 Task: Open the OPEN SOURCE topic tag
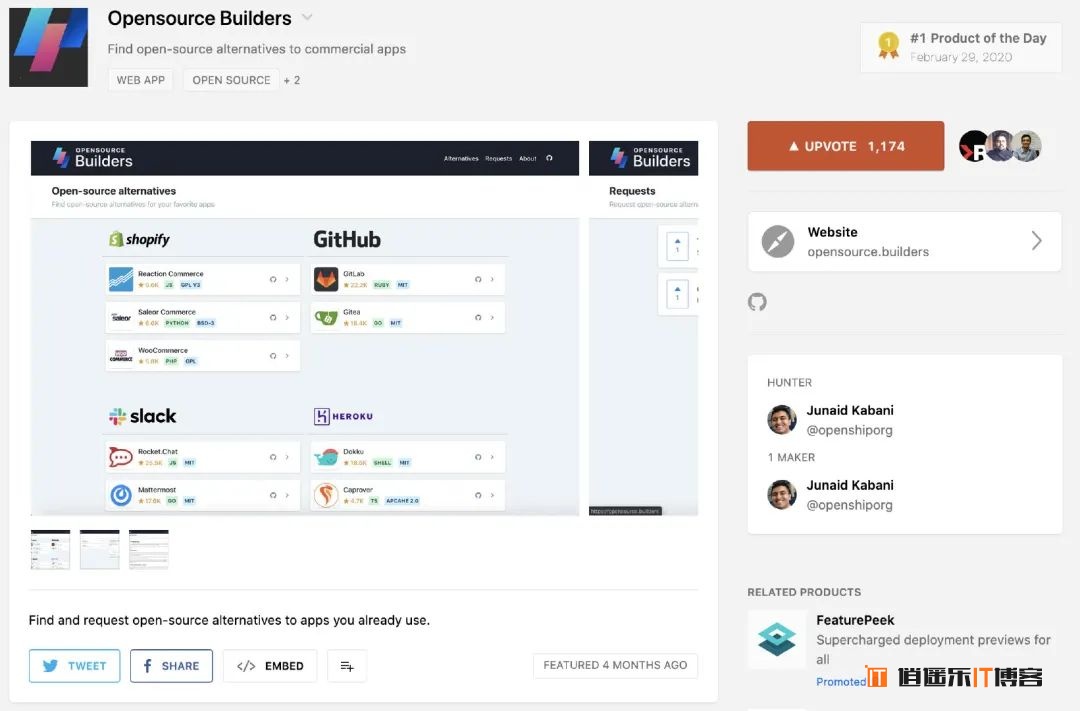pyautogui.click(x=231, y=80)
